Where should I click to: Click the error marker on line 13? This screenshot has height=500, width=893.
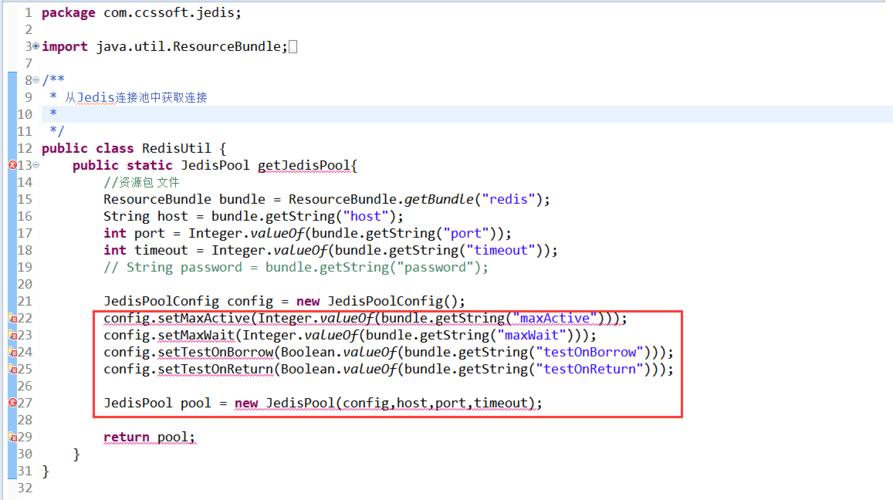[x=12, y=165]
